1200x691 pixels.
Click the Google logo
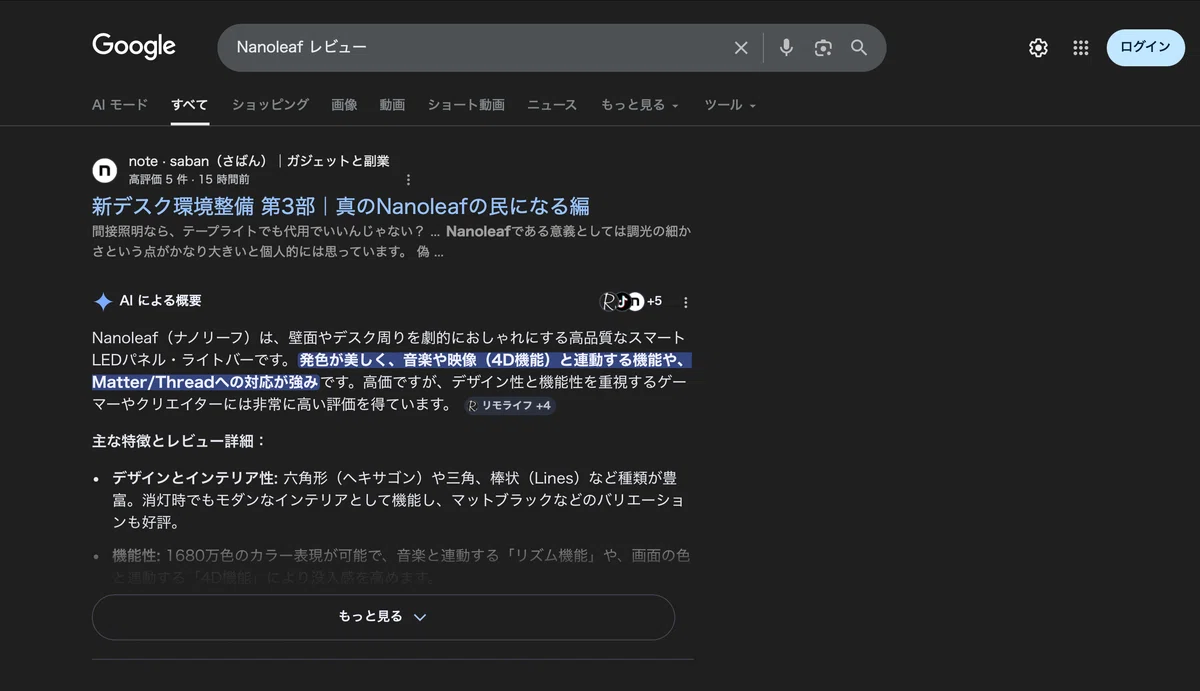[134, 46]
